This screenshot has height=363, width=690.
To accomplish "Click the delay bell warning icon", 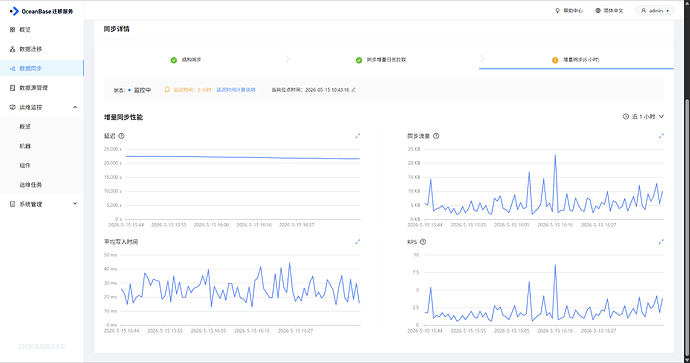I will (x=167, y=89).
